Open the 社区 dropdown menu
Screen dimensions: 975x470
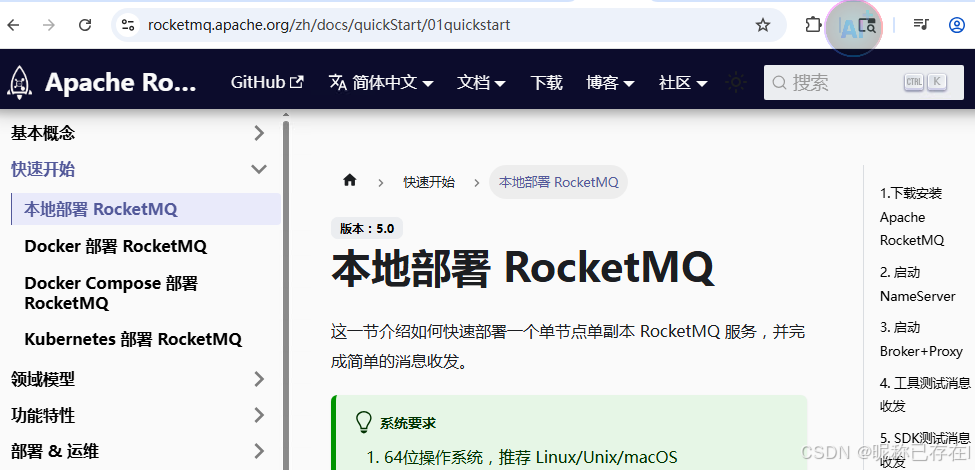coord(683,82)
